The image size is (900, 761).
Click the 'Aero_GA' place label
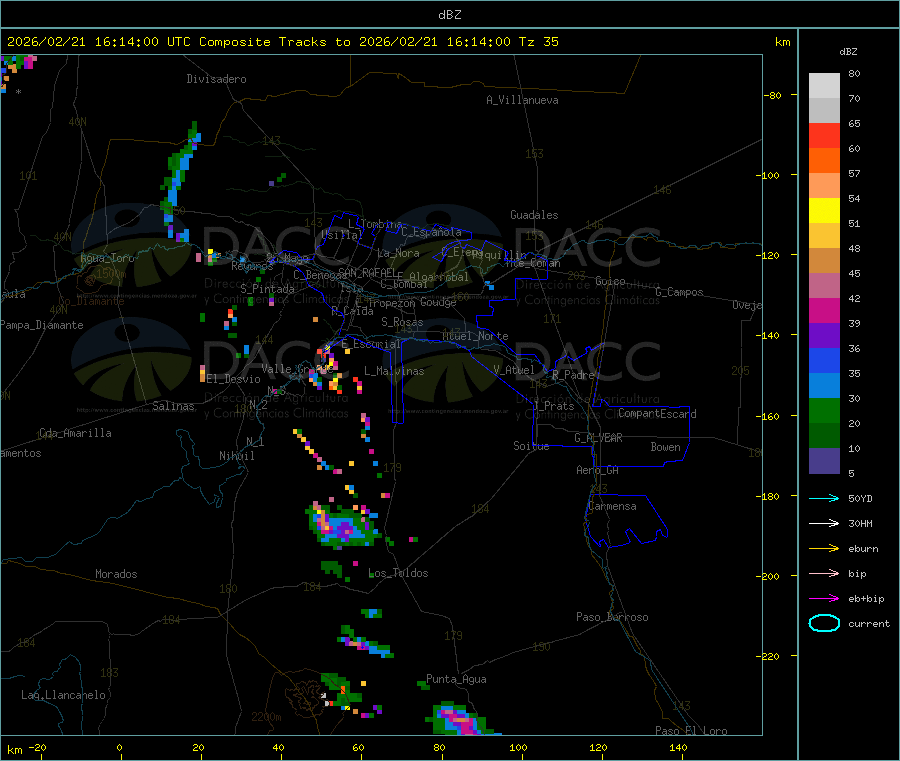[598, 470]
